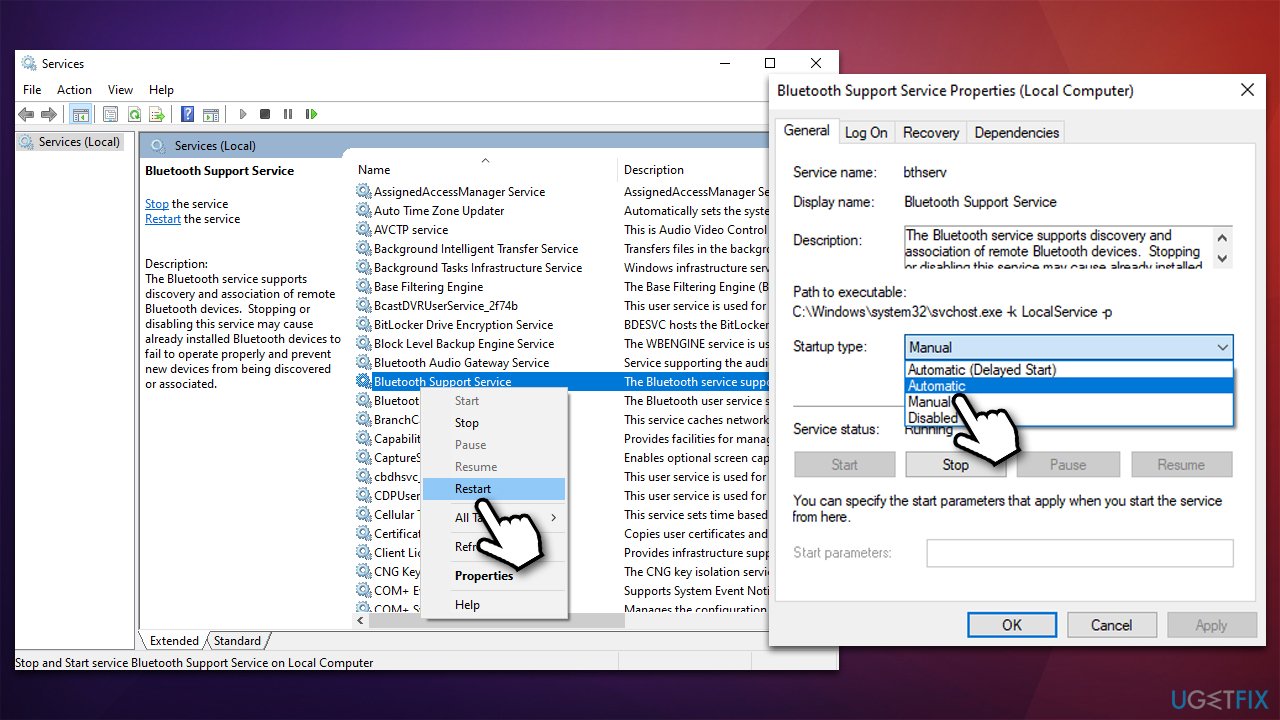Open the Help menu in Services
Viewport: 1280px width, 720px height.
[161, 89]
